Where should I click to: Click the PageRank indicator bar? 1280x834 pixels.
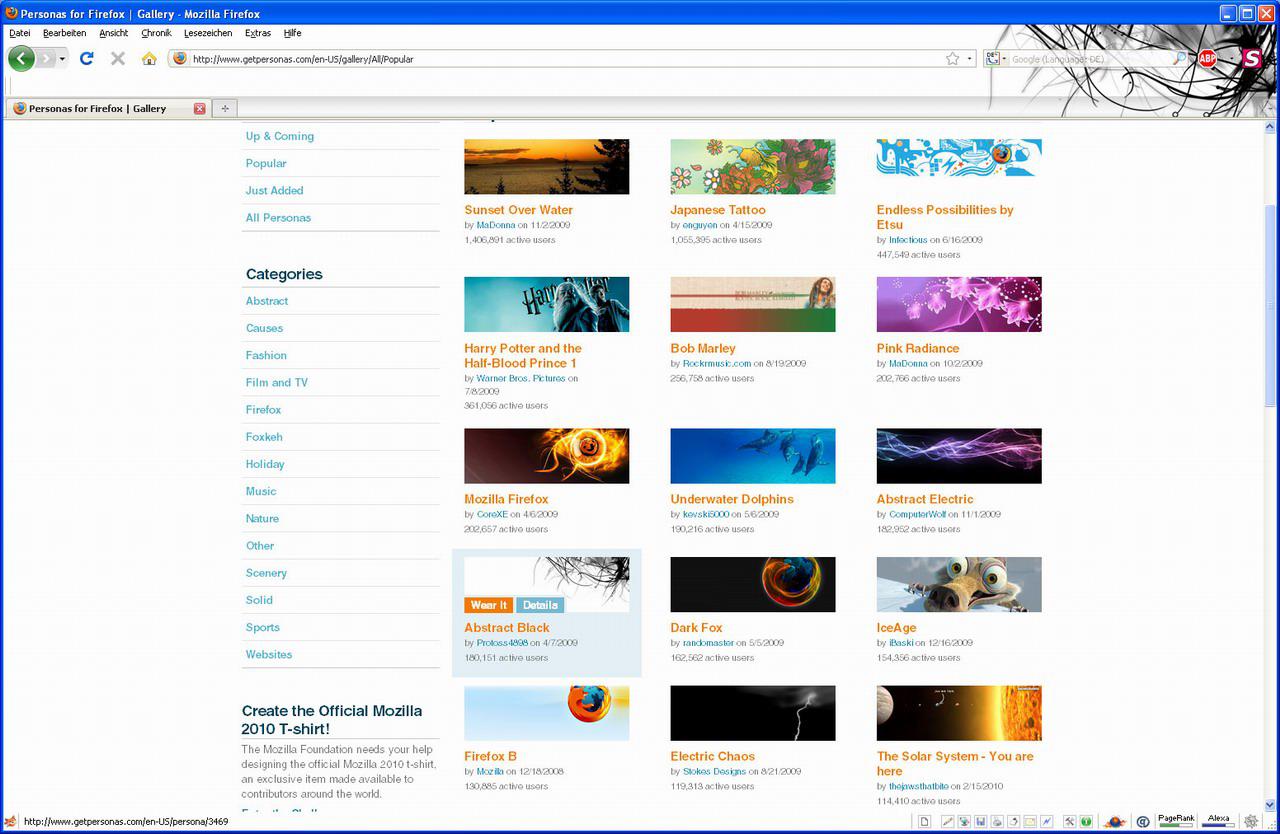click(x=1176, y=822)
